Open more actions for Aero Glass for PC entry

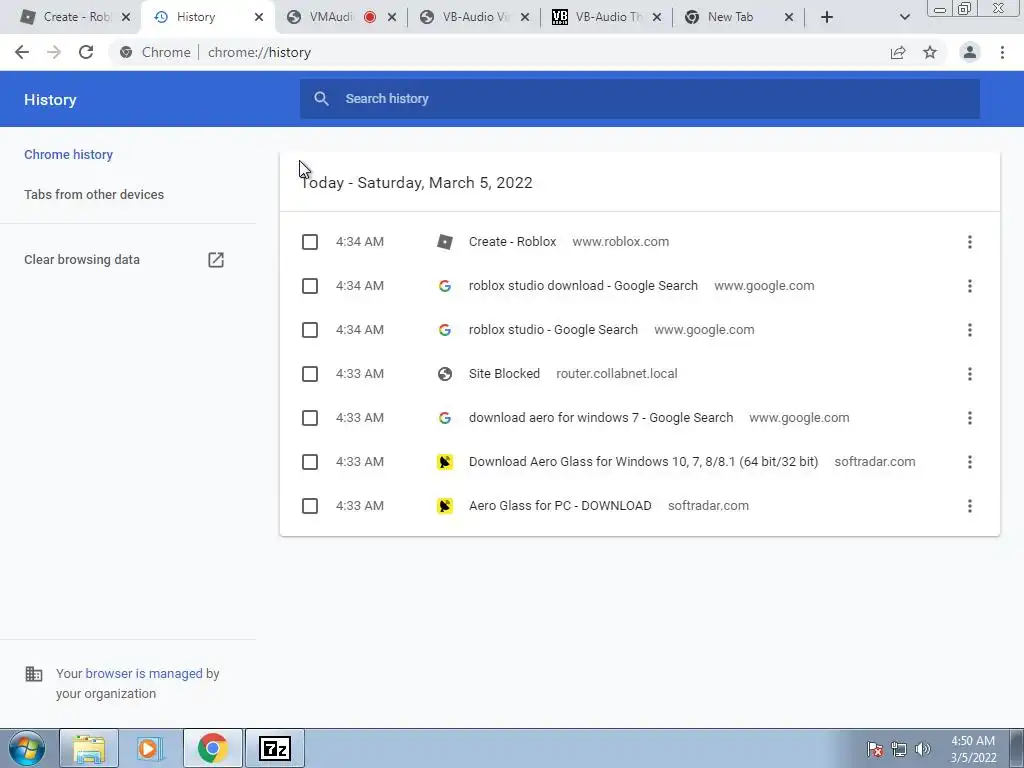pyautogui.click(x=970, y=506)
